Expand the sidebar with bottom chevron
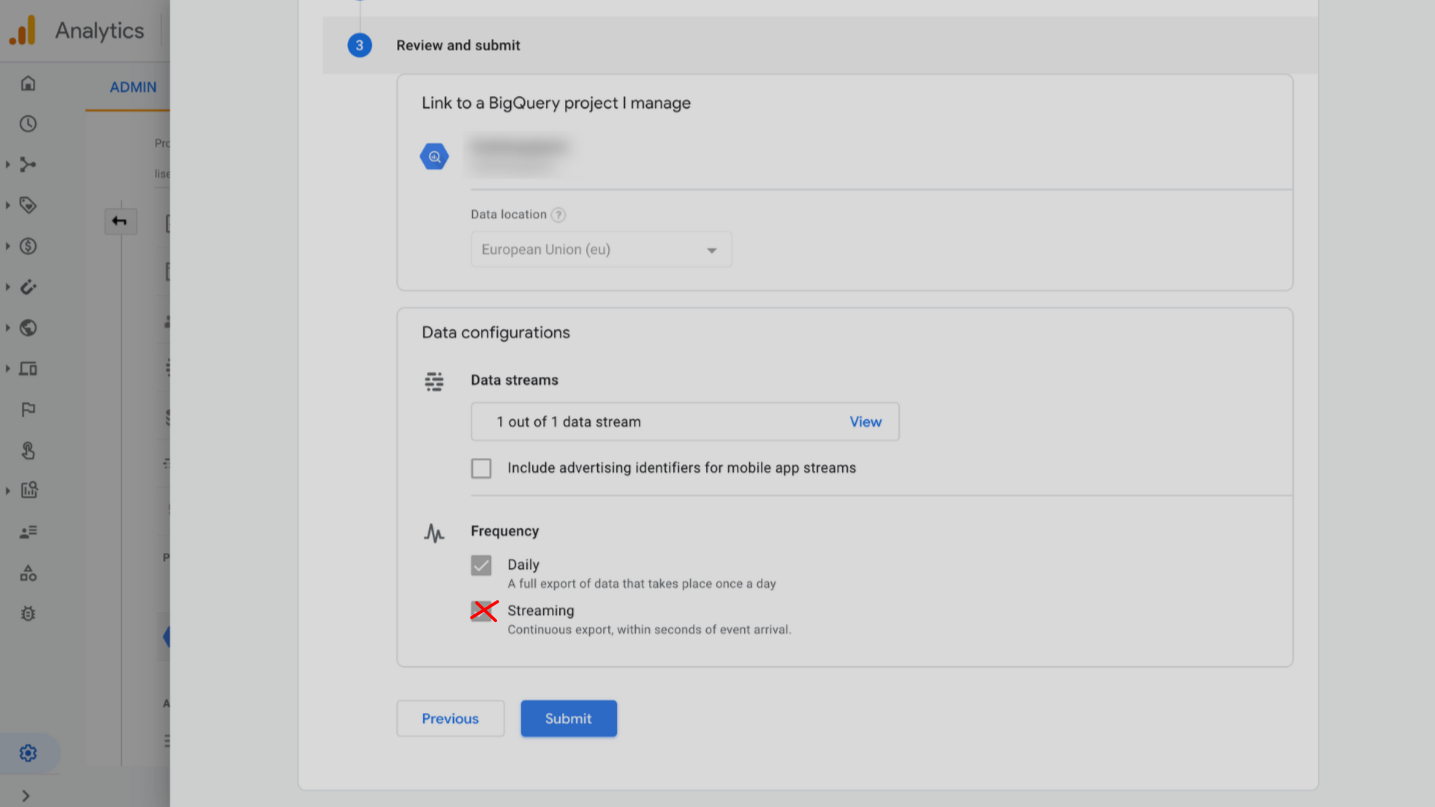Screen dimensions: 1435x807 (26, 795)
